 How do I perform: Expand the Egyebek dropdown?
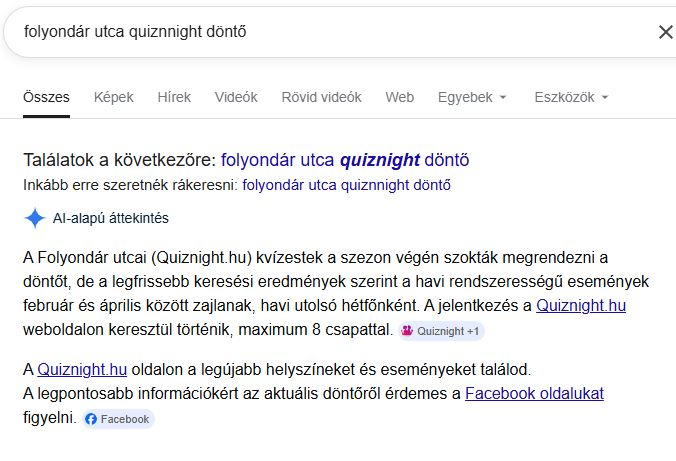point(472,97)
